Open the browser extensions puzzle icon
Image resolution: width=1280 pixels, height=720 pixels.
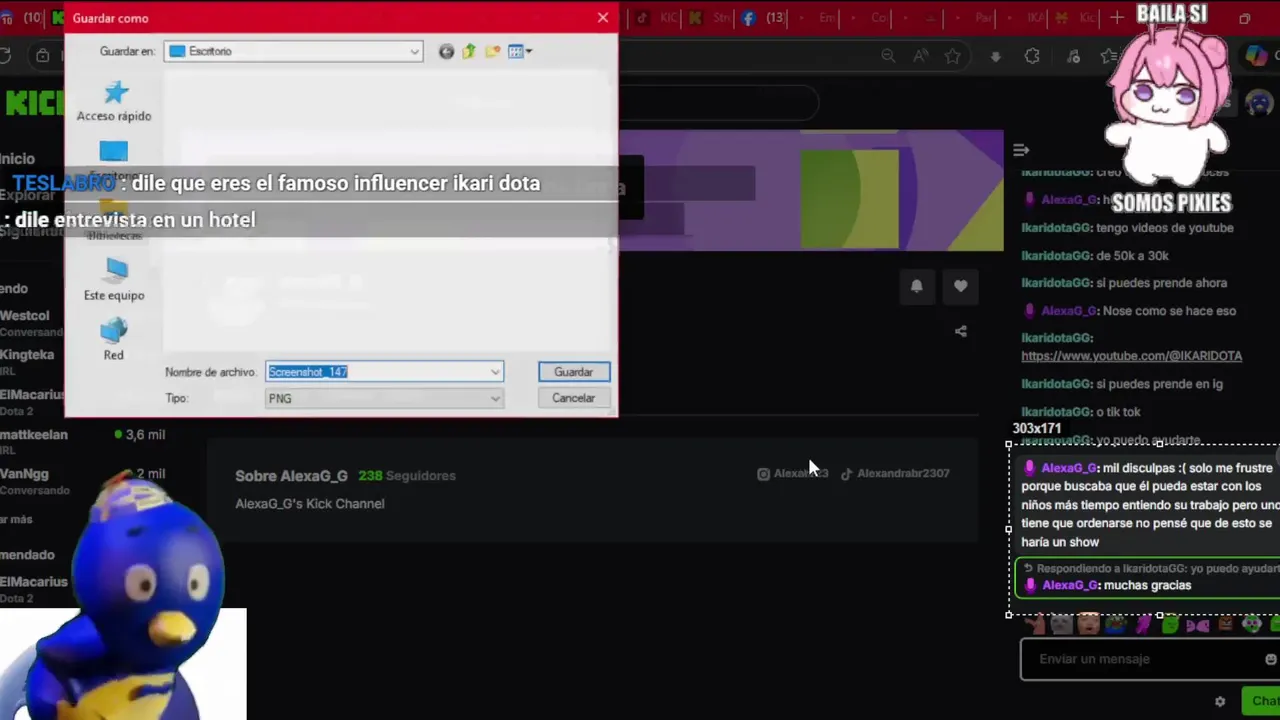tap(1032, 56)
